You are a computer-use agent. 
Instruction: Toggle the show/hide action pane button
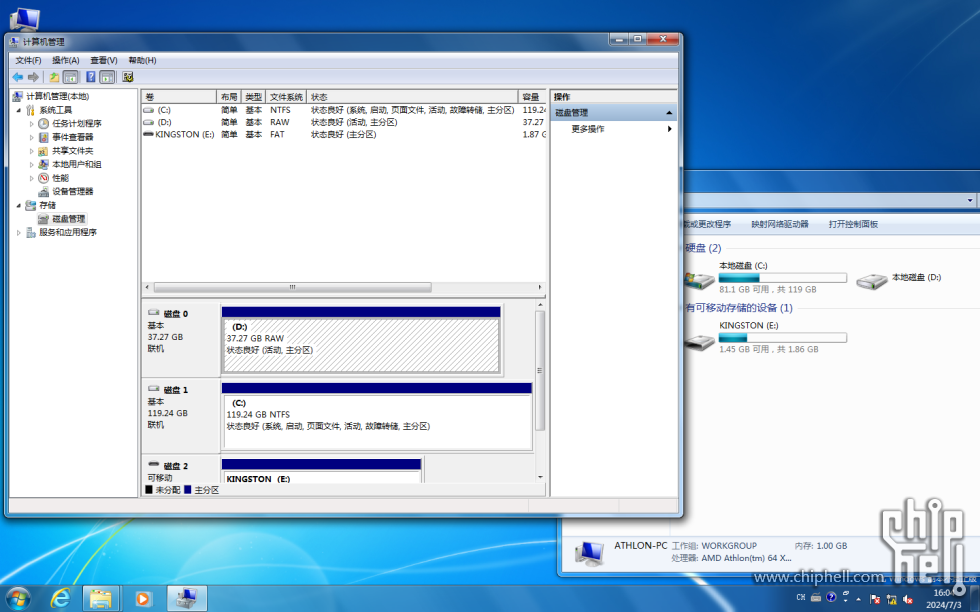(x=108, y=77)
